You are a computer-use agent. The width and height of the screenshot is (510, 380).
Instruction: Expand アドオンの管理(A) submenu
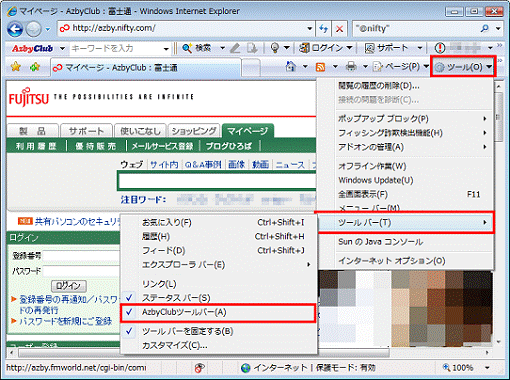405,147
